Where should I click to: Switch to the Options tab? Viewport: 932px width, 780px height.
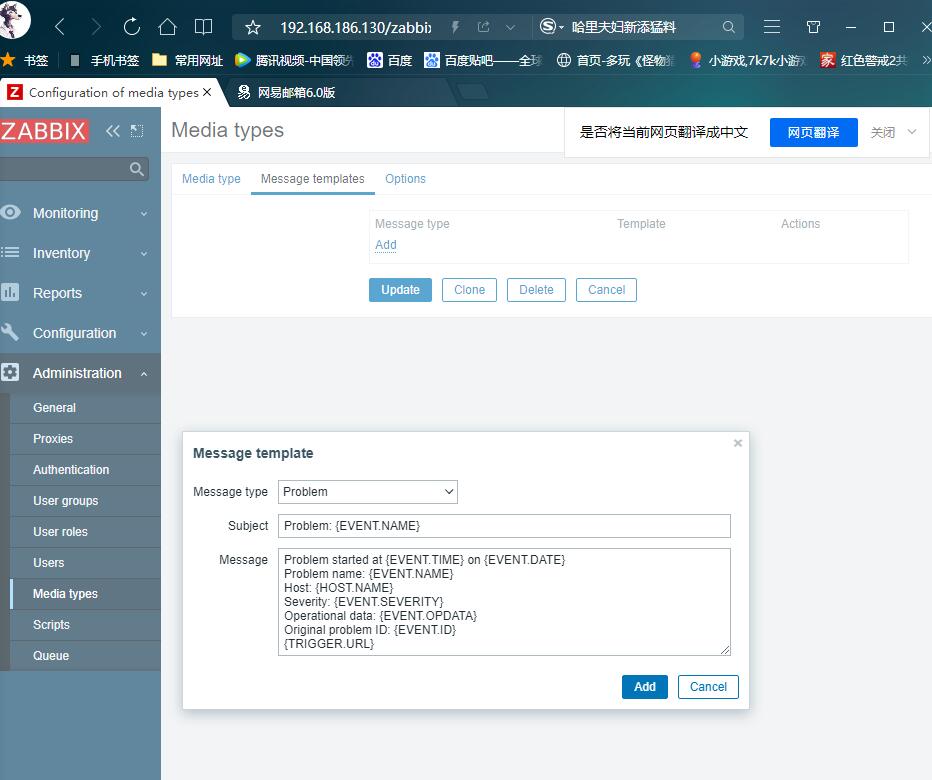click(x=405, y=178)
